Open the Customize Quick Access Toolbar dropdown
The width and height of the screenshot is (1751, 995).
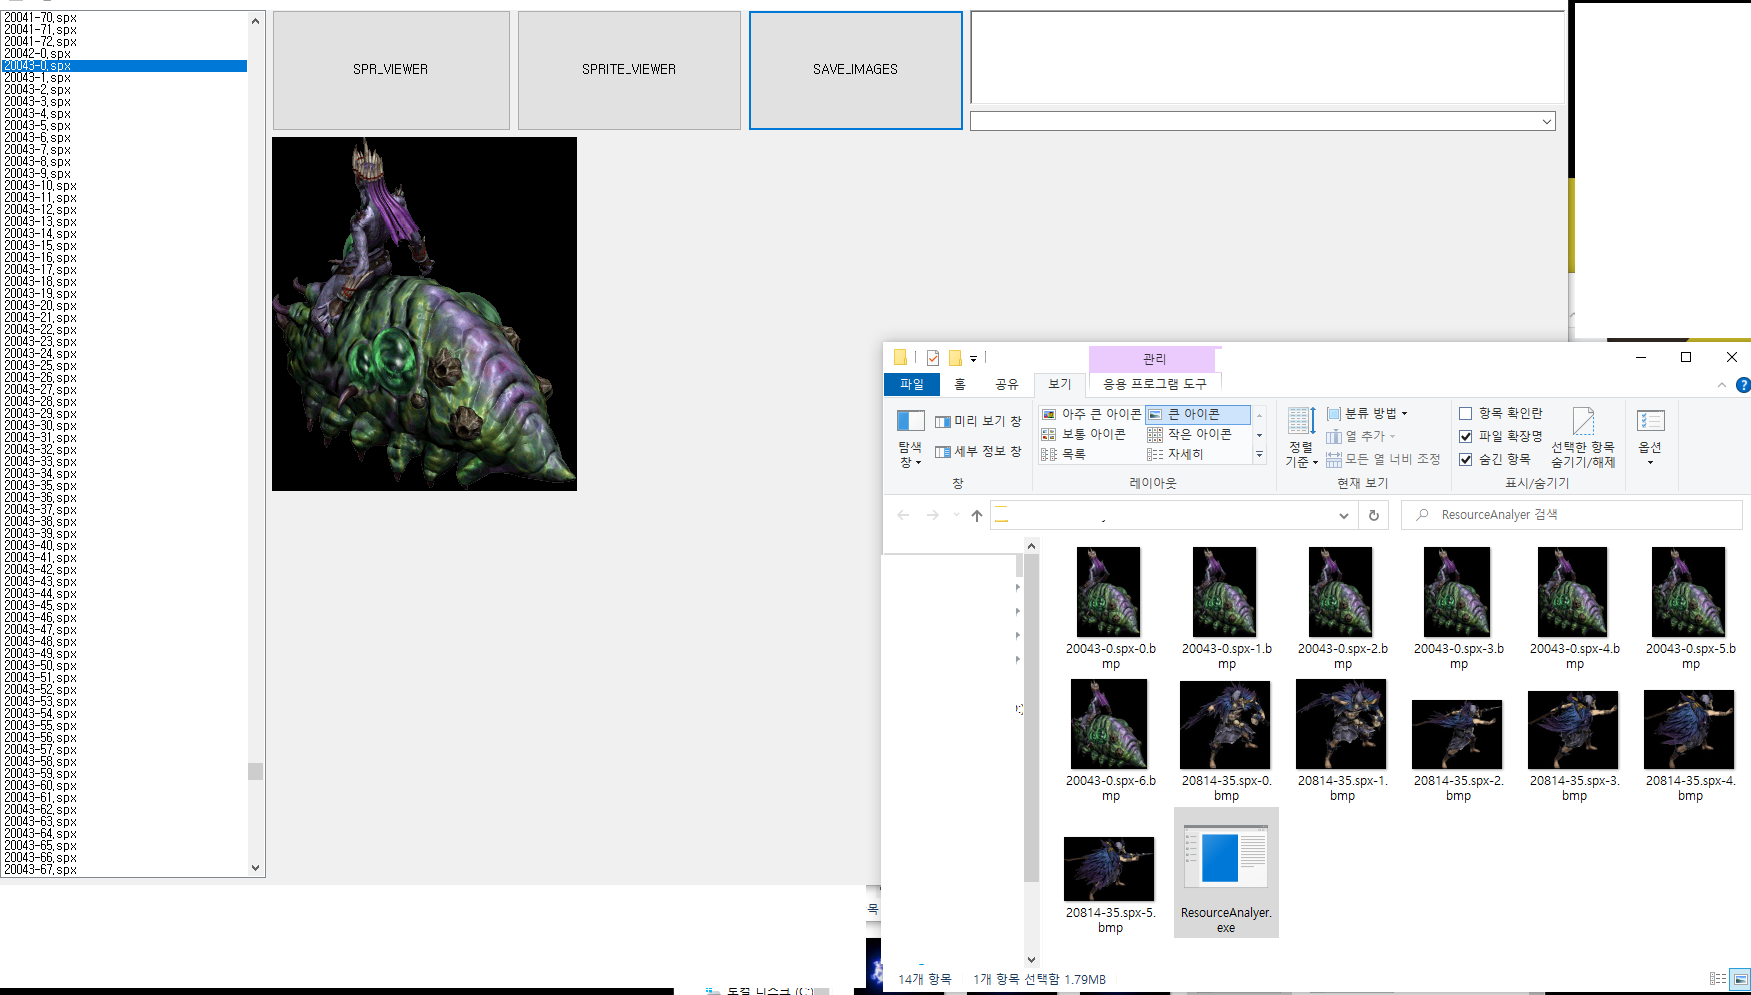(x=973, y=358)
